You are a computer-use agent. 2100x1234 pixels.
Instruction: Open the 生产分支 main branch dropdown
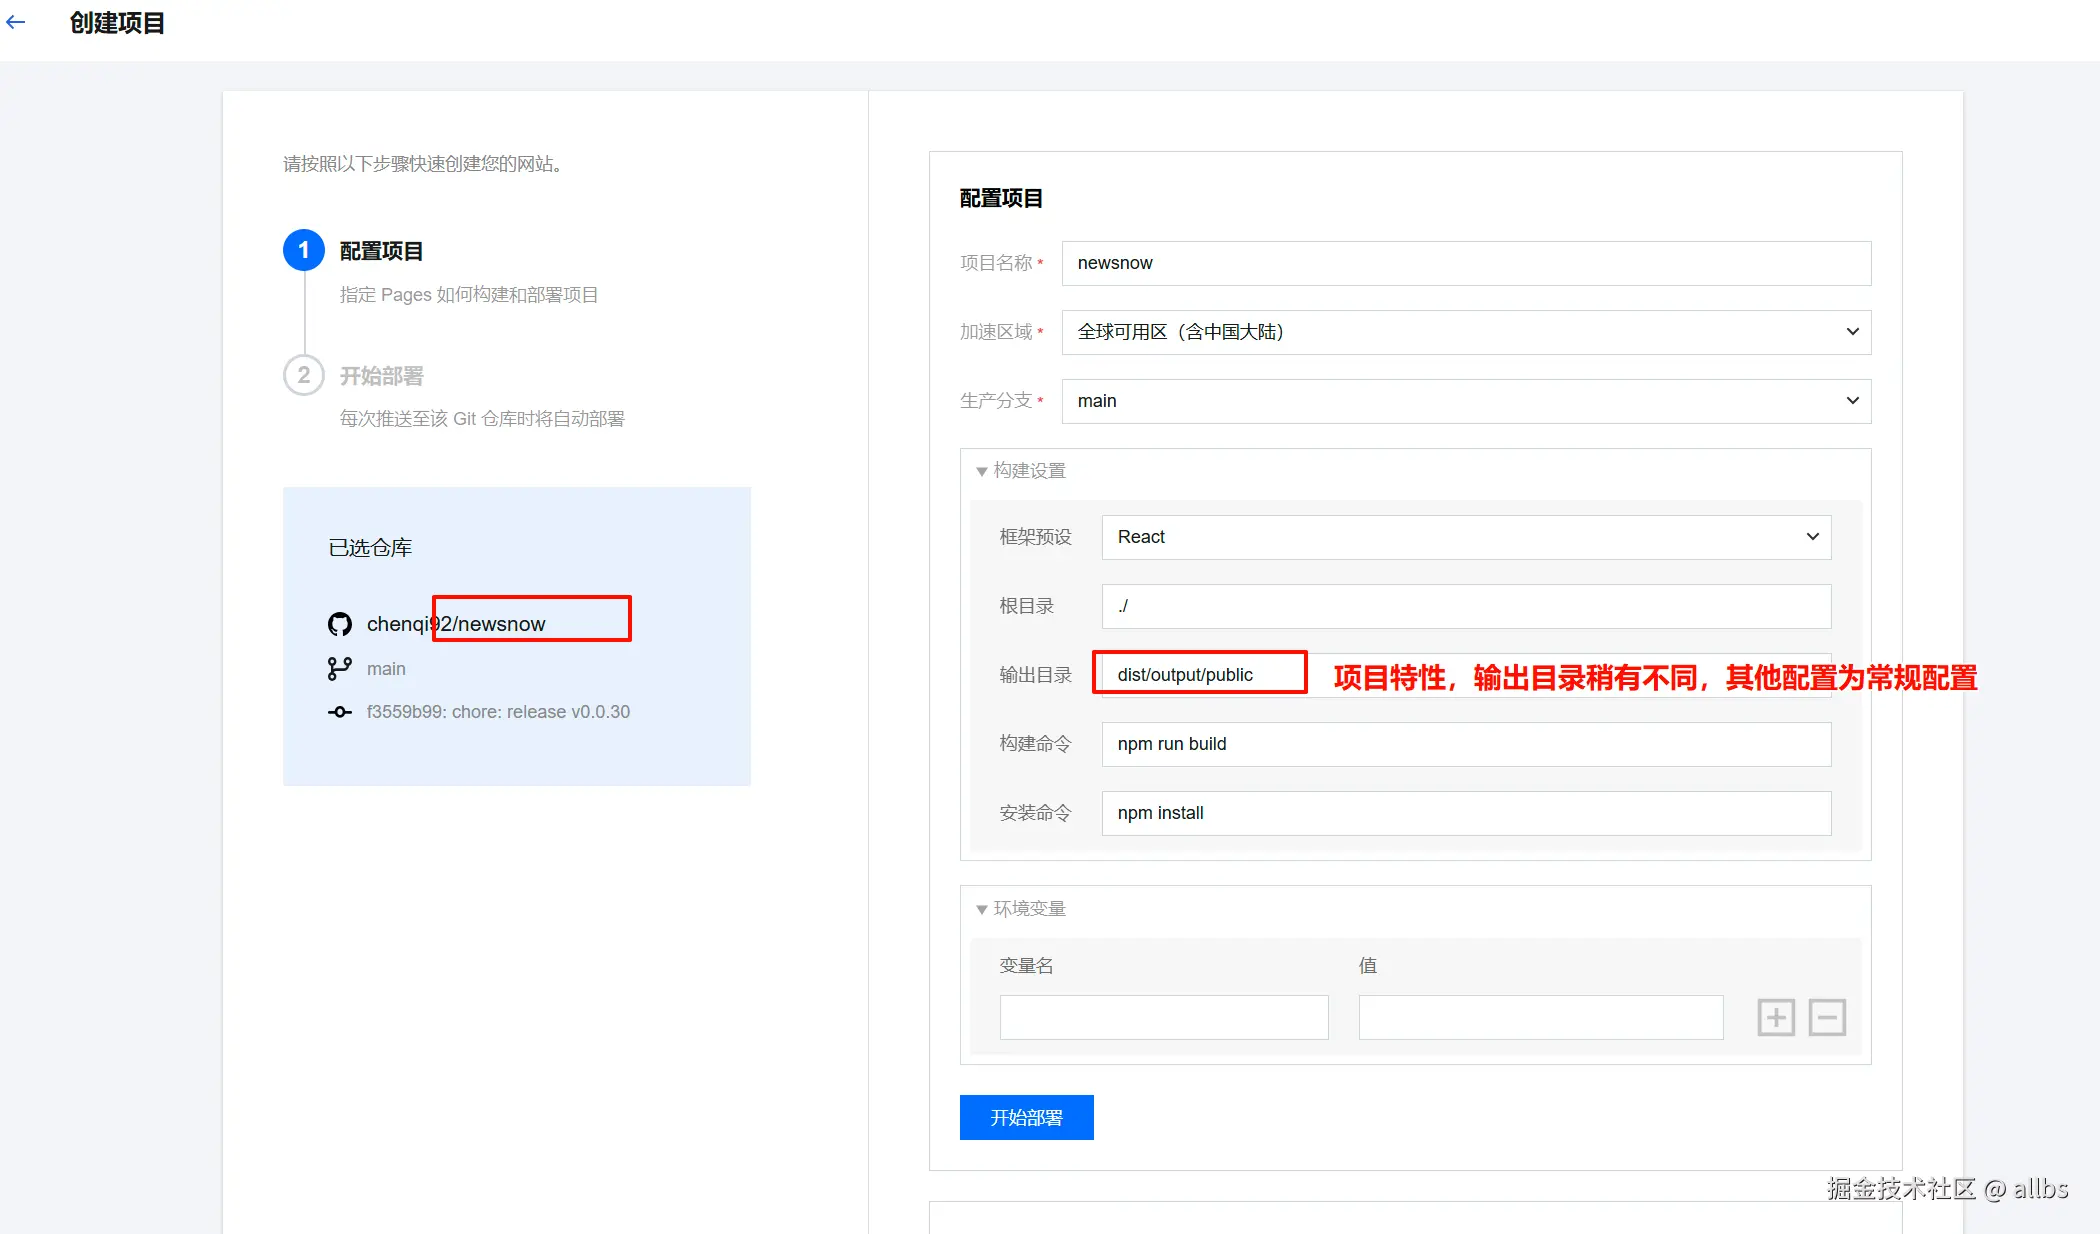pos(1466,401)
